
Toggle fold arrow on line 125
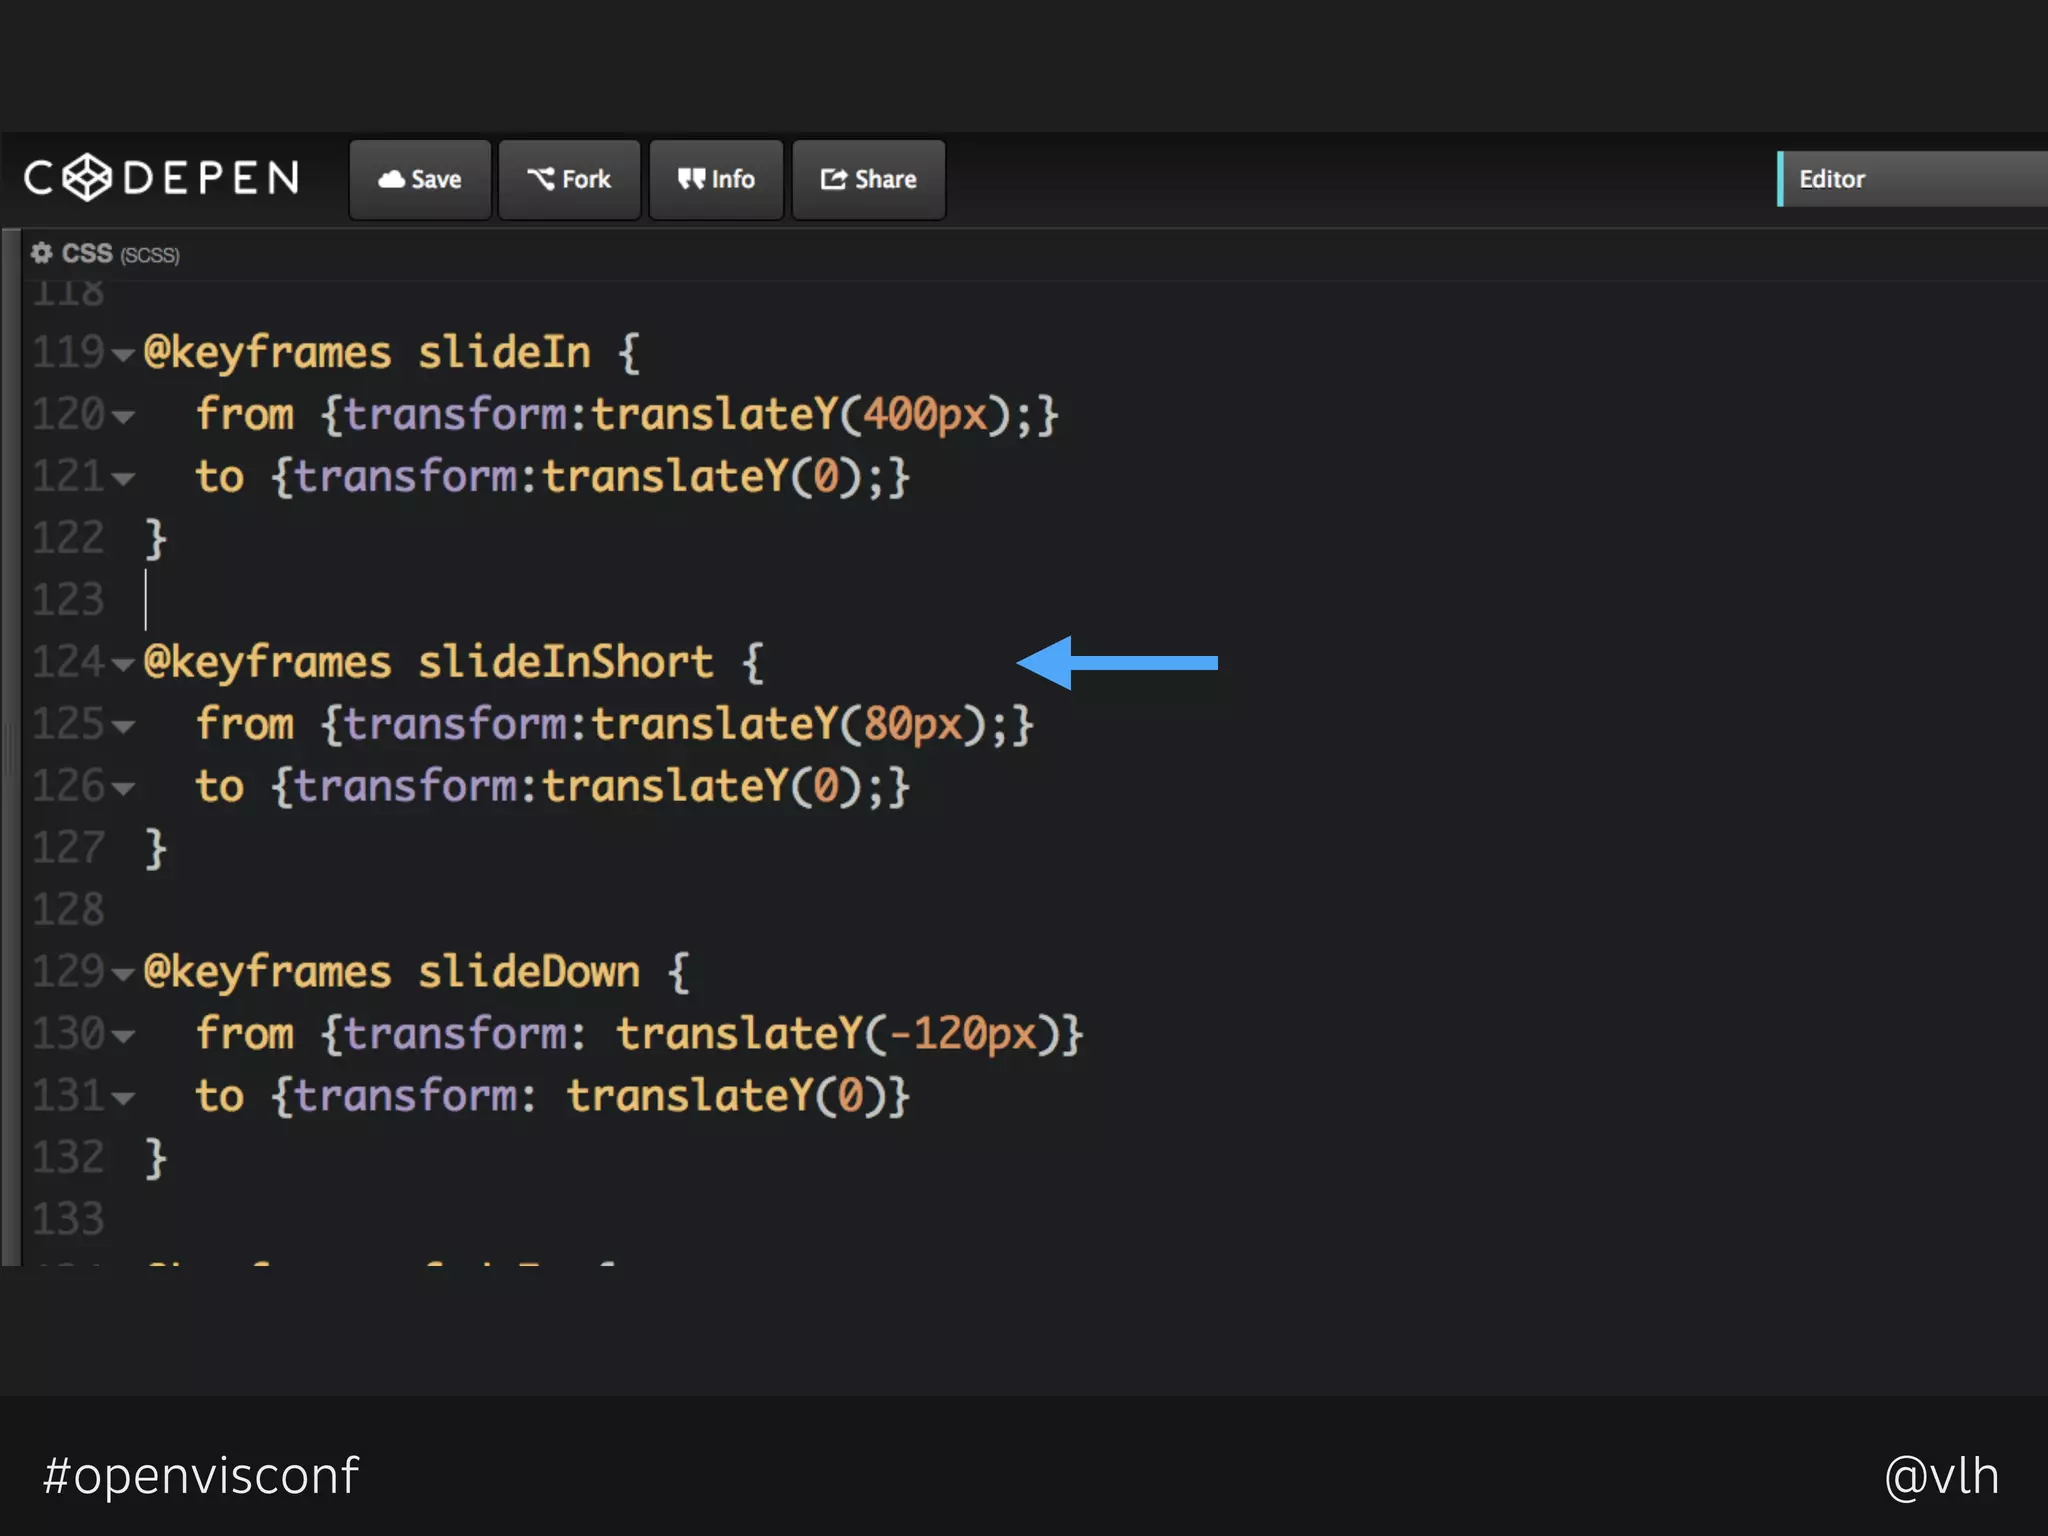click(123, 727)
